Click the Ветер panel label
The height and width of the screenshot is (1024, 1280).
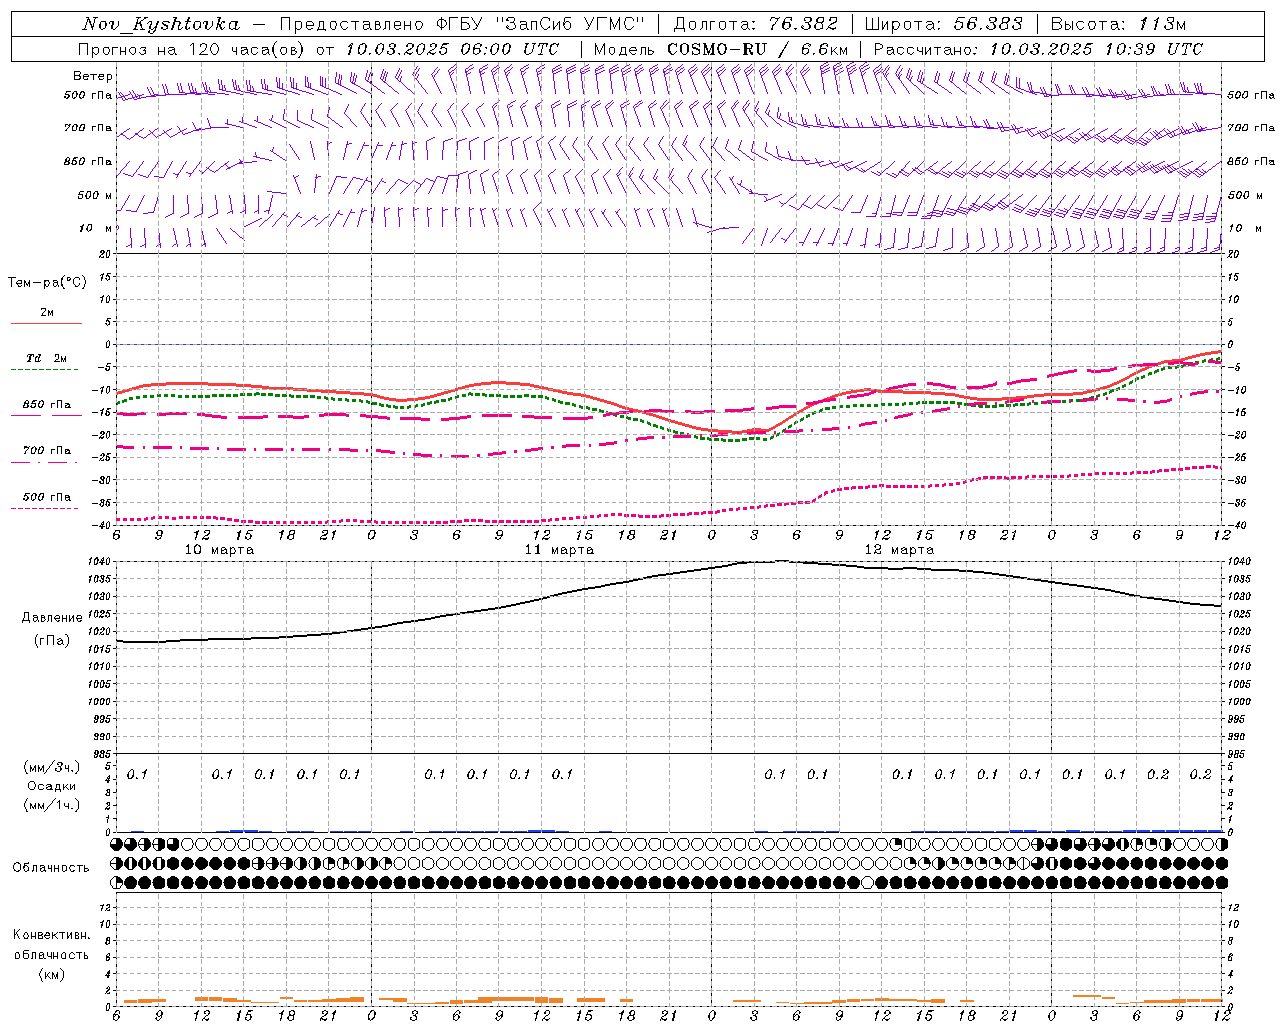coord(93,76)
